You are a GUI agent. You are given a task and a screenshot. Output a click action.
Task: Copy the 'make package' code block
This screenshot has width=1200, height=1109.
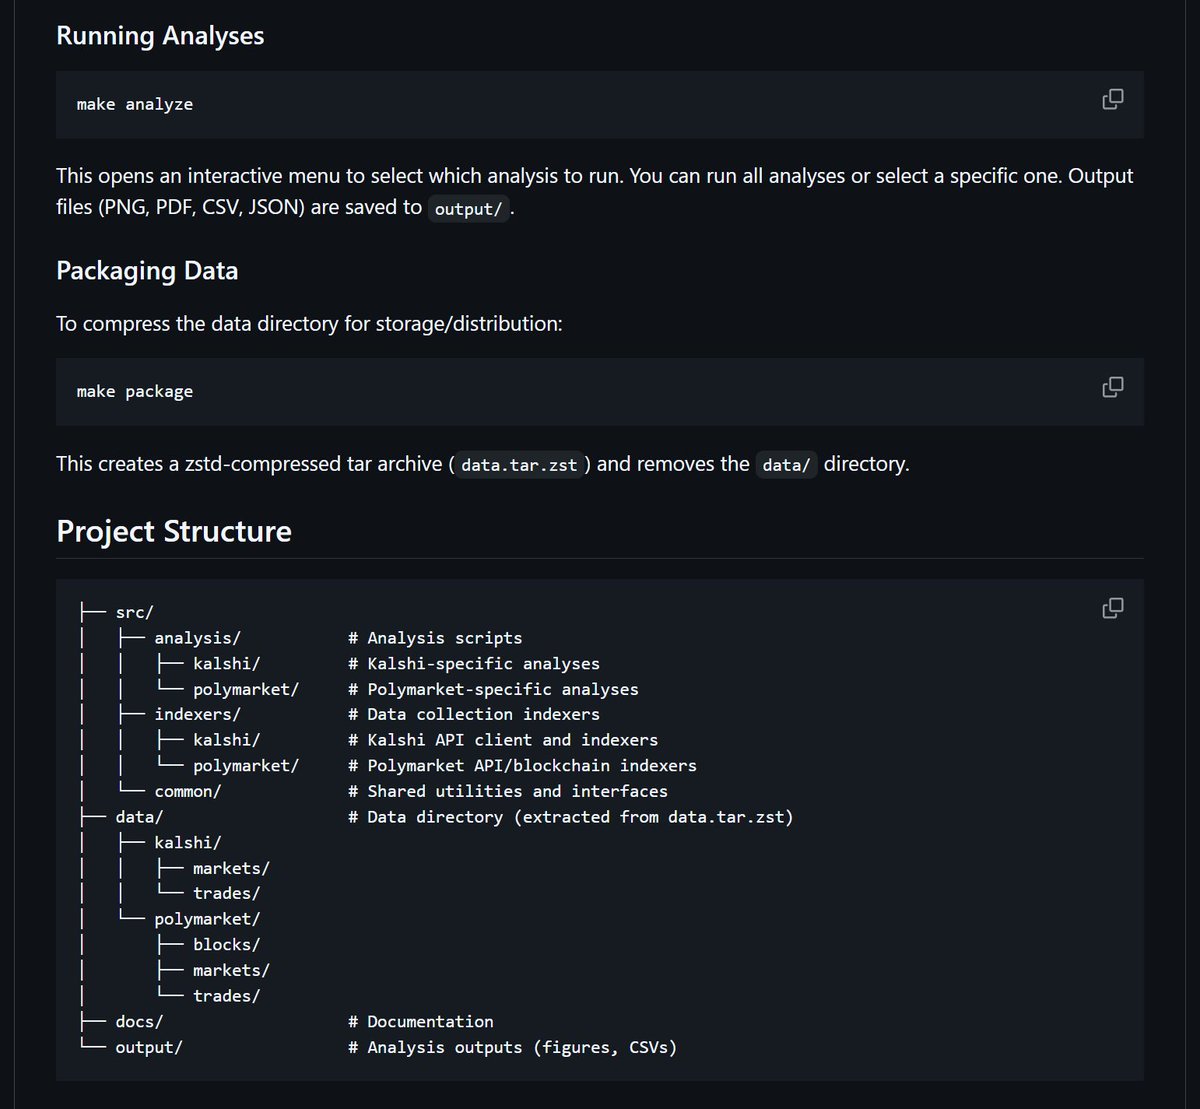pos(1112,387)
